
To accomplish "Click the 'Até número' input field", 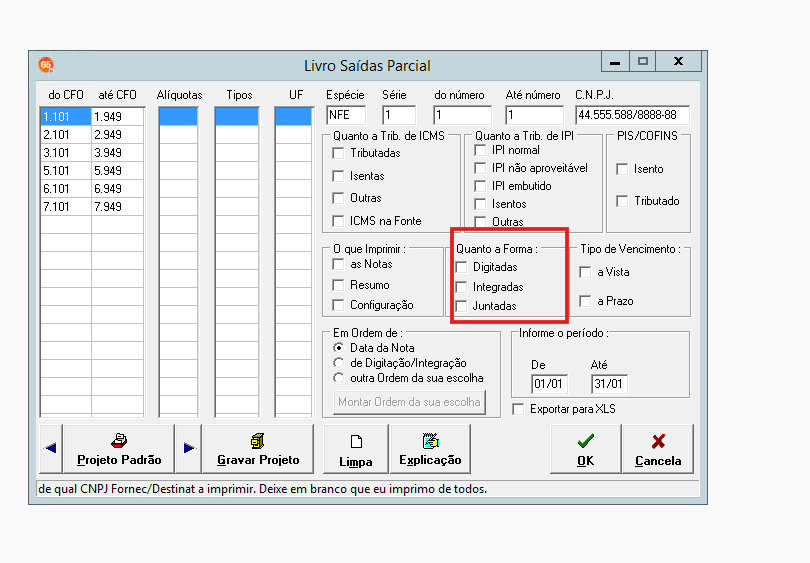I will (535, 115).
